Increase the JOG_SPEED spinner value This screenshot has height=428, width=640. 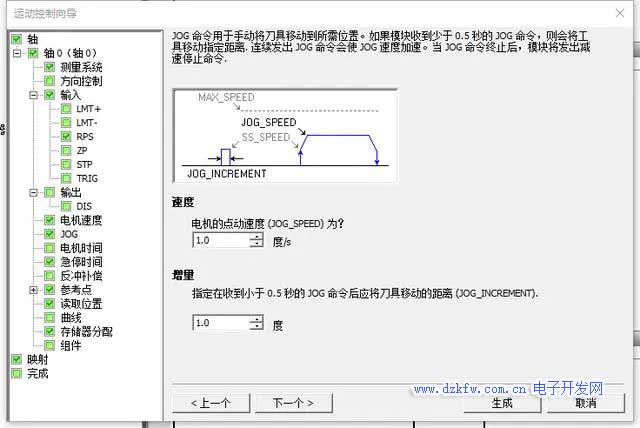click(x=257, y=237)
